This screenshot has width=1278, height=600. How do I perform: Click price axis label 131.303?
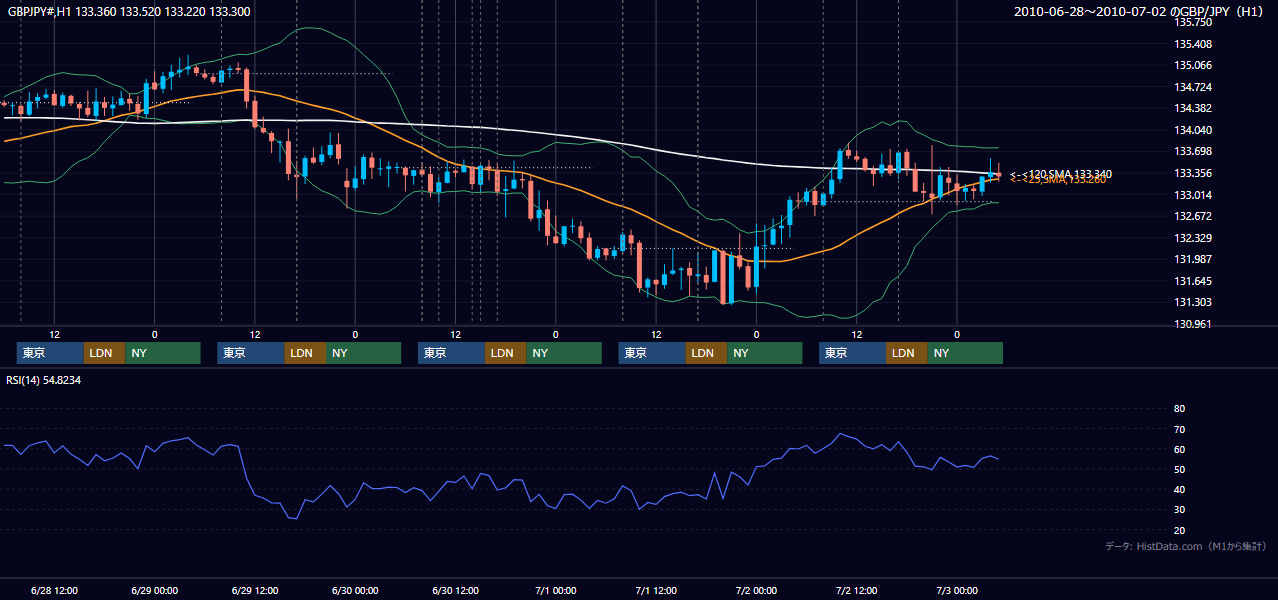(1193, 302)
